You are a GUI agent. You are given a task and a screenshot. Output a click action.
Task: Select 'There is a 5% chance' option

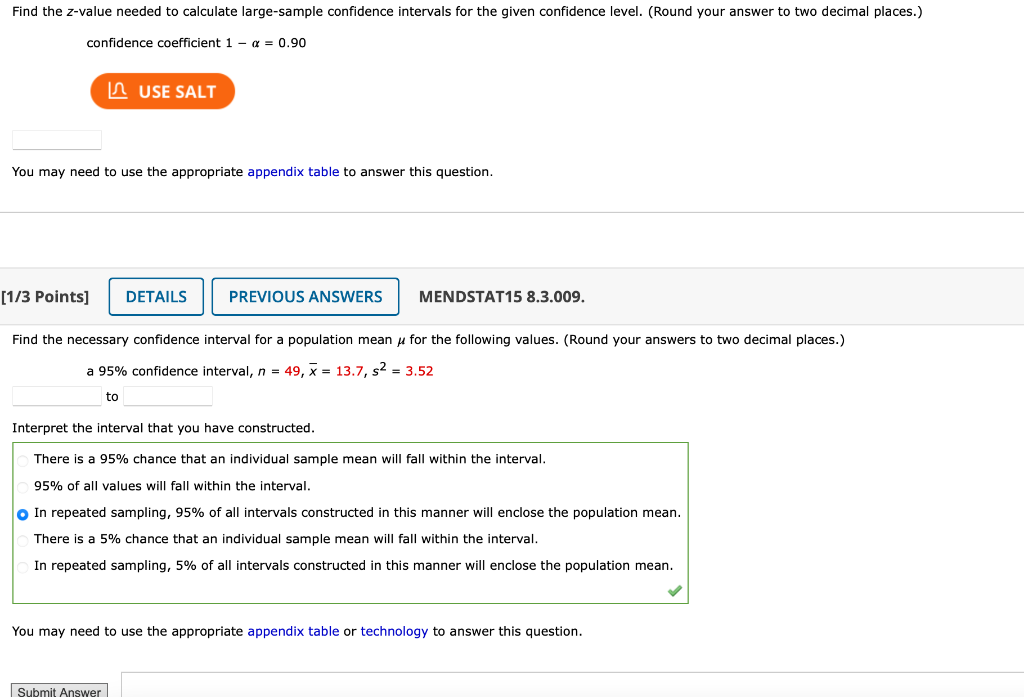tap(21, 539)
